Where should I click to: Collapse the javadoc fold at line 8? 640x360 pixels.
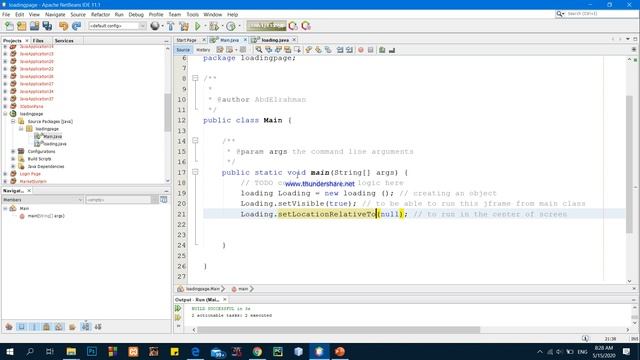coord(195,78)
